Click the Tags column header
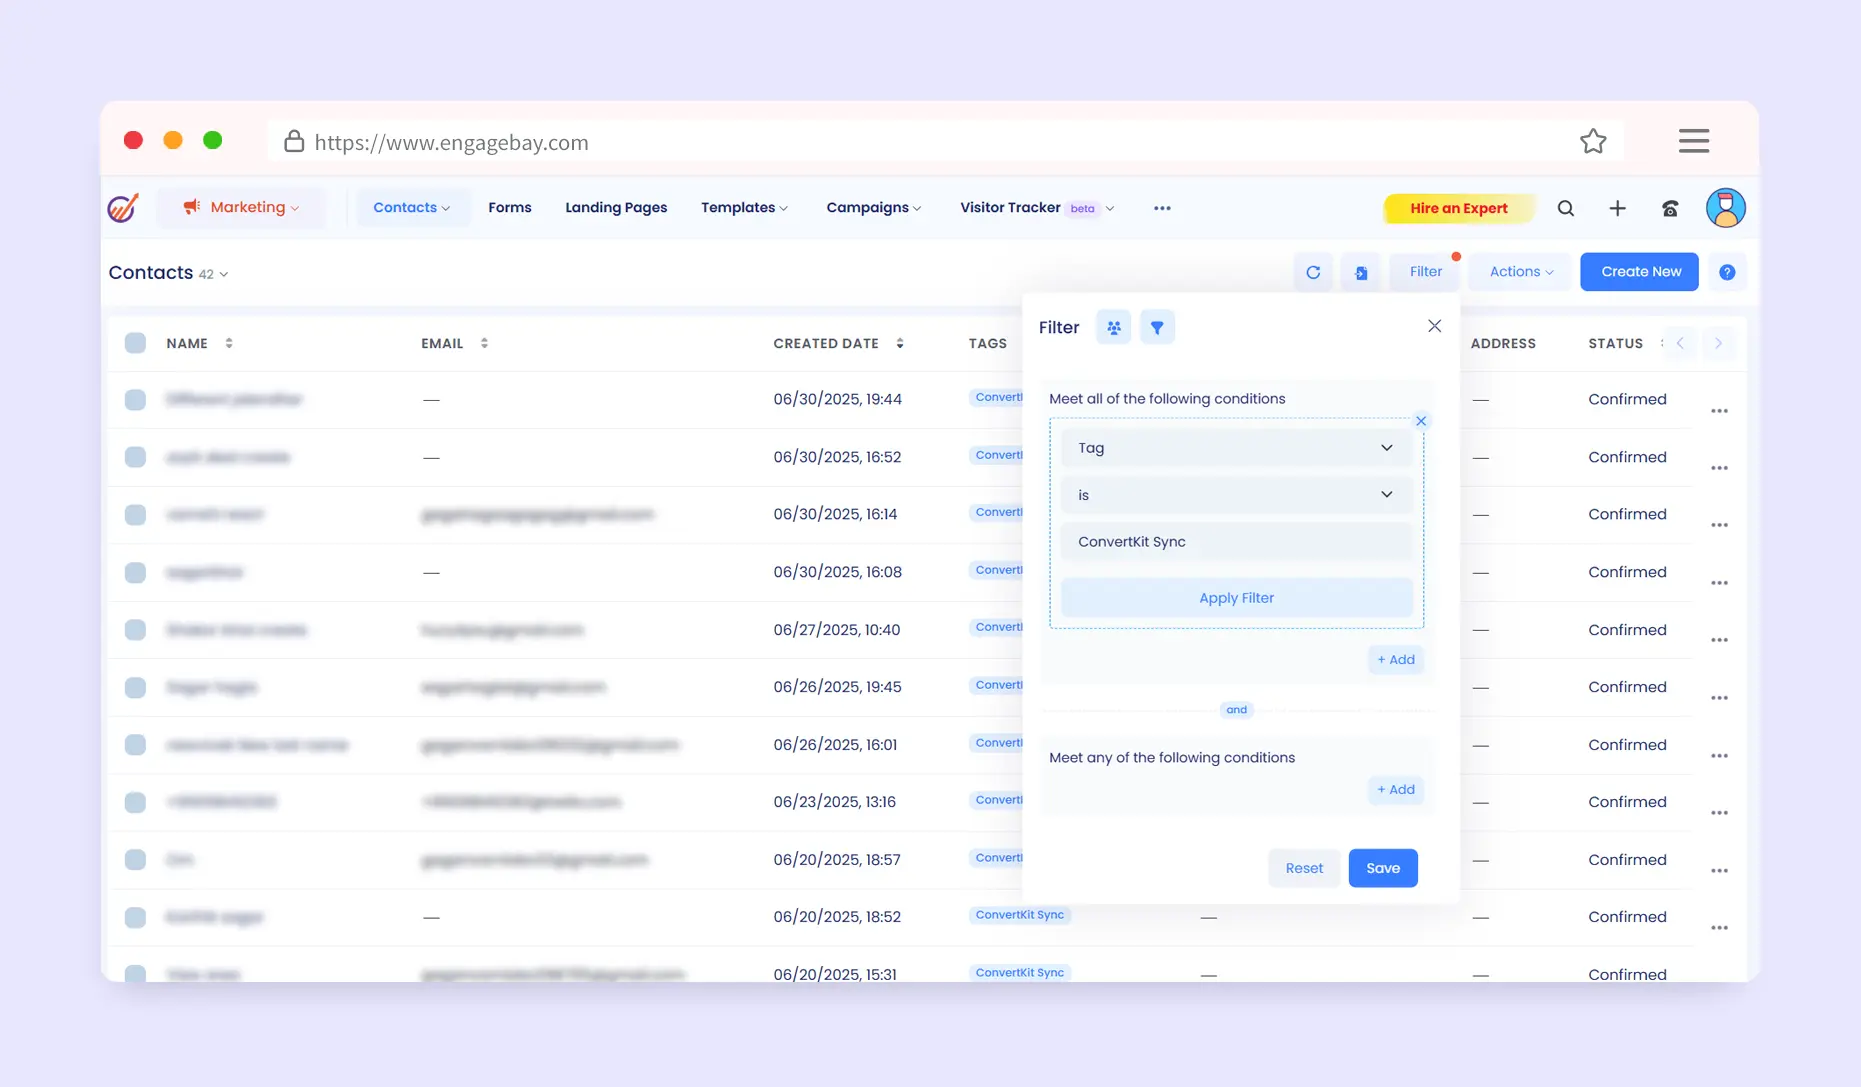 pyautogui.click(x=988, y=343)
